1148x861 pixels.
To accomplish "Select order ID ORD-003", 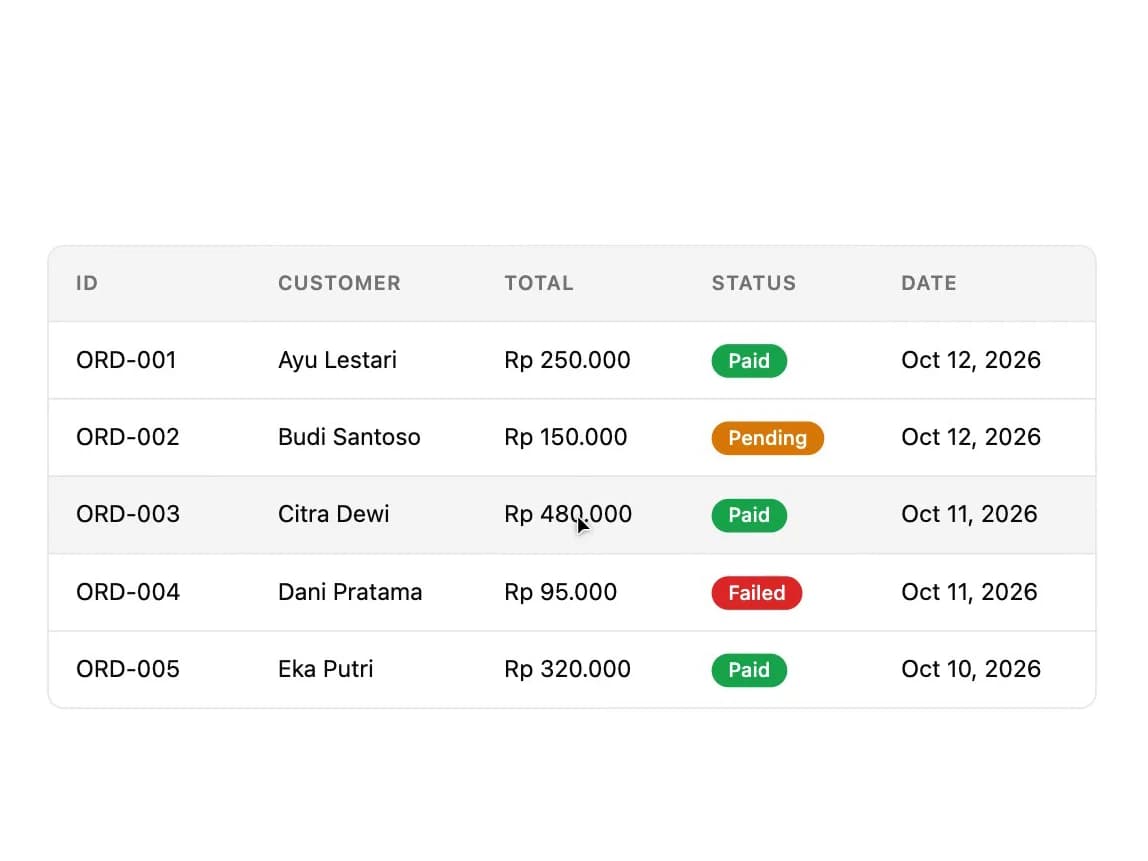I will coord(127,514).
